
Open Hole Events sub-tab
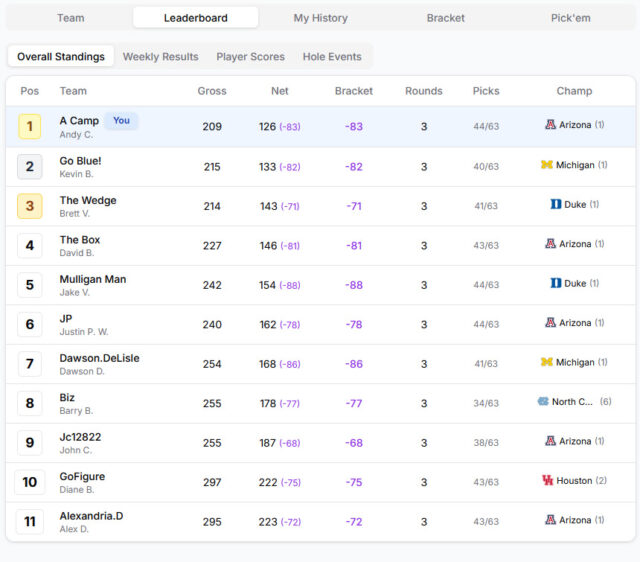[332, 56]
